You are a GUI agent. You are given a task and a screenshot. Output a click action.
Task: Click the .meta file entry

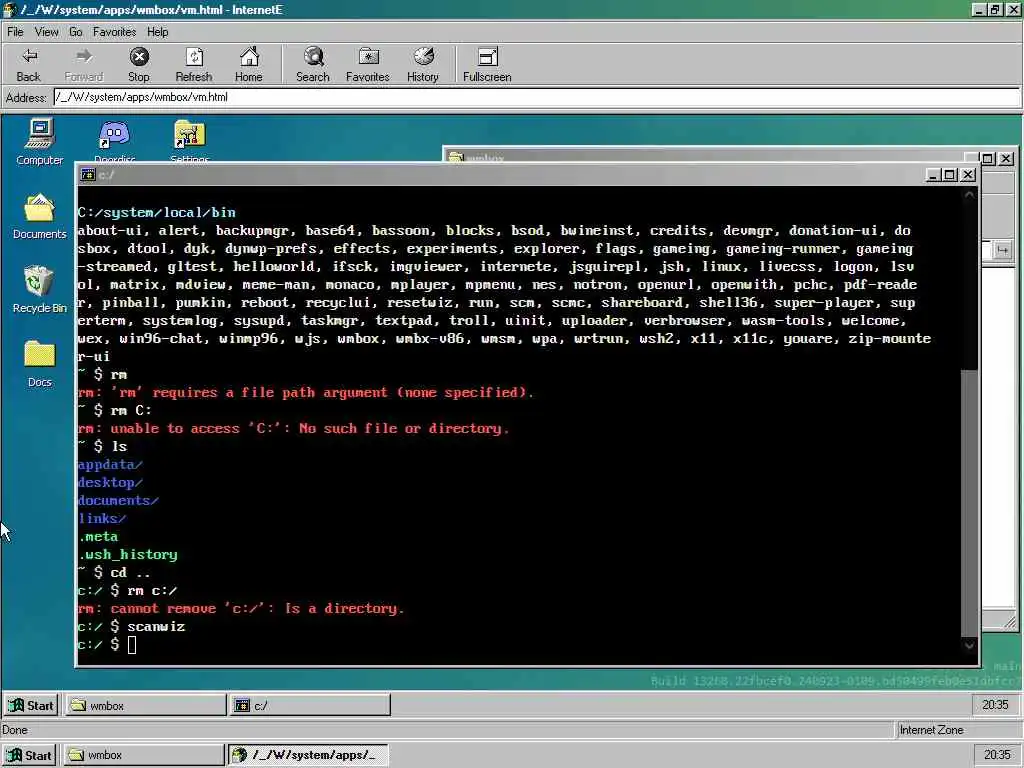tap(98, 536)
